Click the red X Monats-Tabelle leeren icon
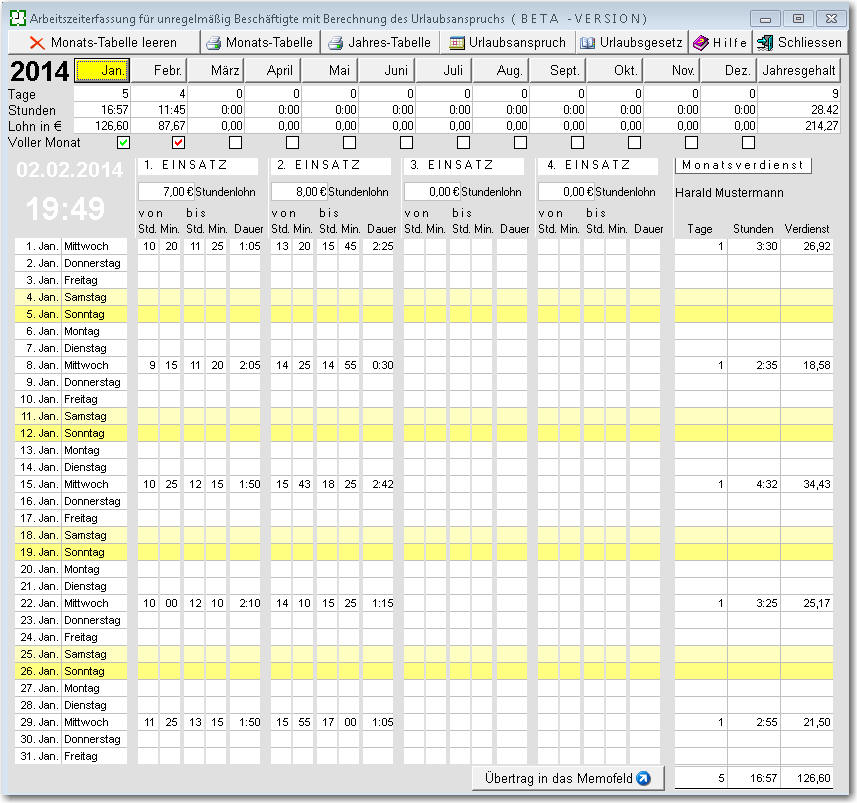This screenshot has width=857, height=803. pyautogui.click(x=37, y=43)
